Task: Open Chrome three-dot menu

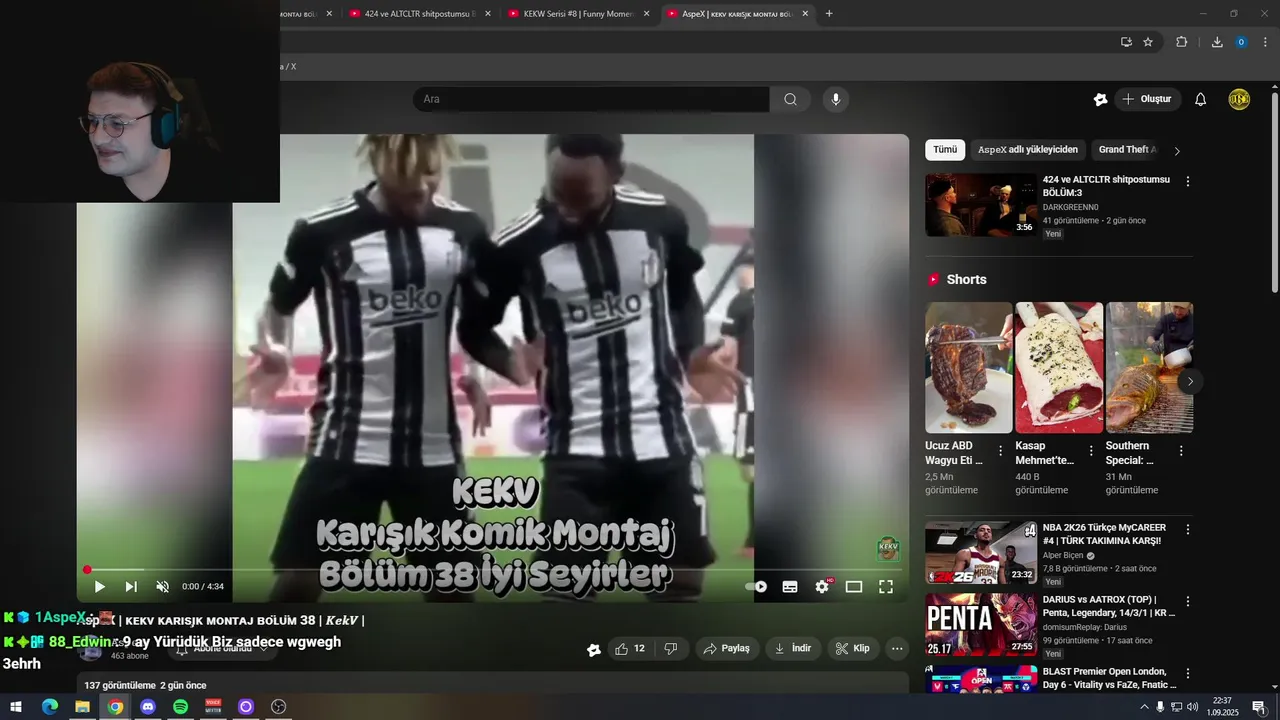Action: tap(1266, 42)
